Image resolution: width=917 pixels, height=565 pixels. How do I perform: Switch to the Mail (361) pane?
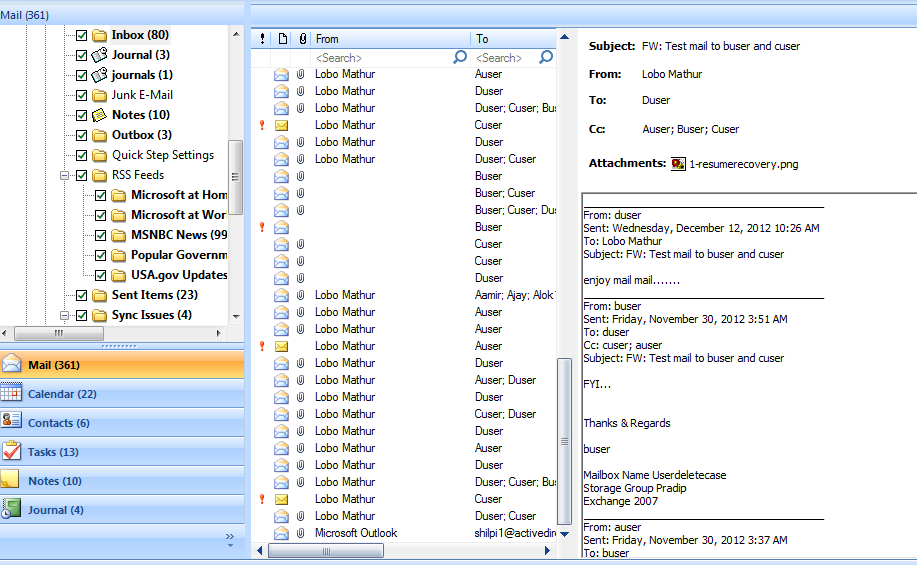[122, 365]
